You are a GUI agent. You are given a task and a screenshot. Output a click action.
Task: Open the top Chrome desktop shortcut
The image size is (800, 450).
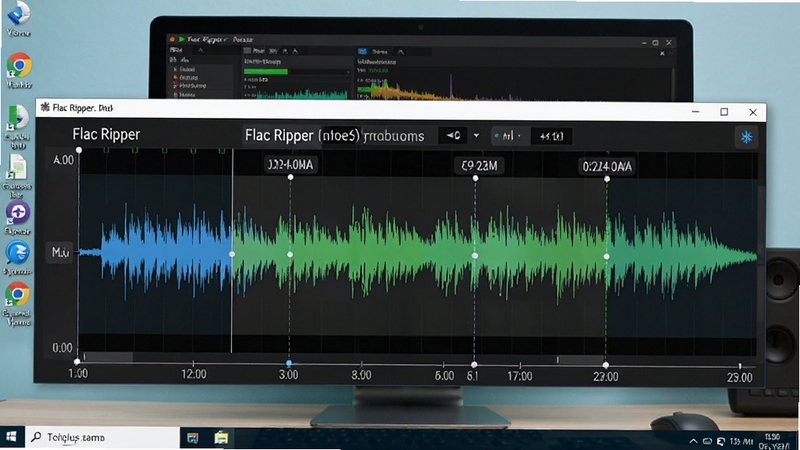[19, 65]
